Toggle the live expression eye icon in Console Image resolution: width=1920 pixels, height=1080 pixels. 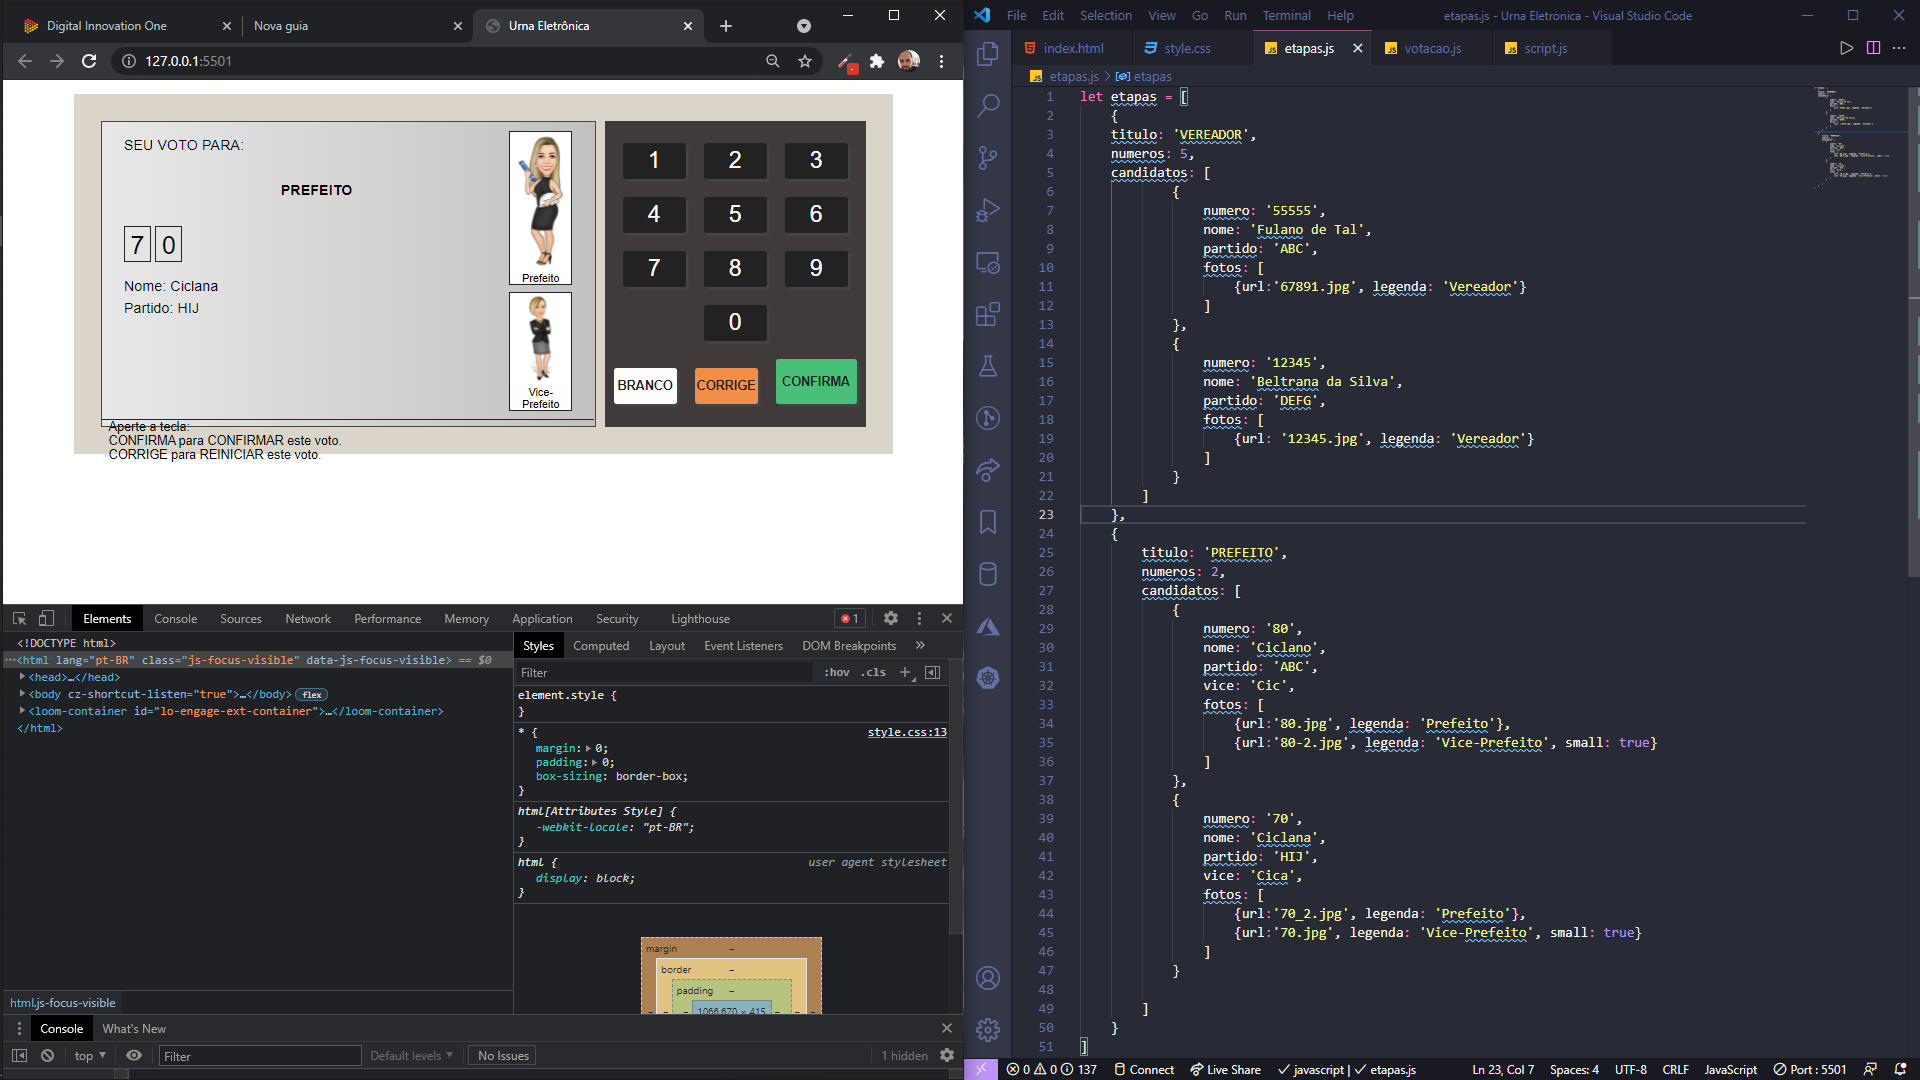[134, 1055]
